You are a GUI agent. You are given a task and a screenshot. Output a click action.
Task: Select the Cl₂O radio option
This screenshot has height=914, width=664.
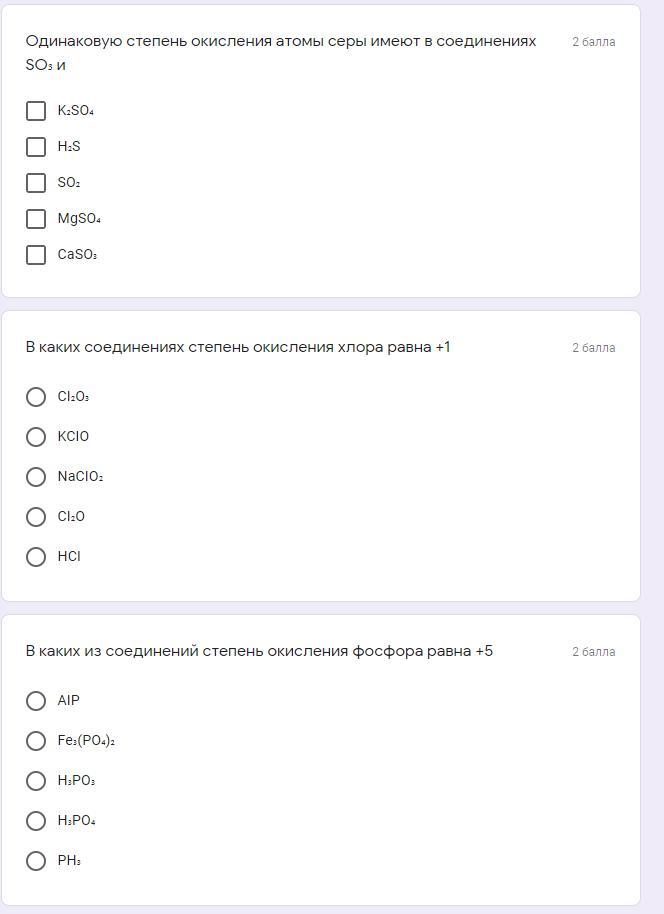pos(36,516)
